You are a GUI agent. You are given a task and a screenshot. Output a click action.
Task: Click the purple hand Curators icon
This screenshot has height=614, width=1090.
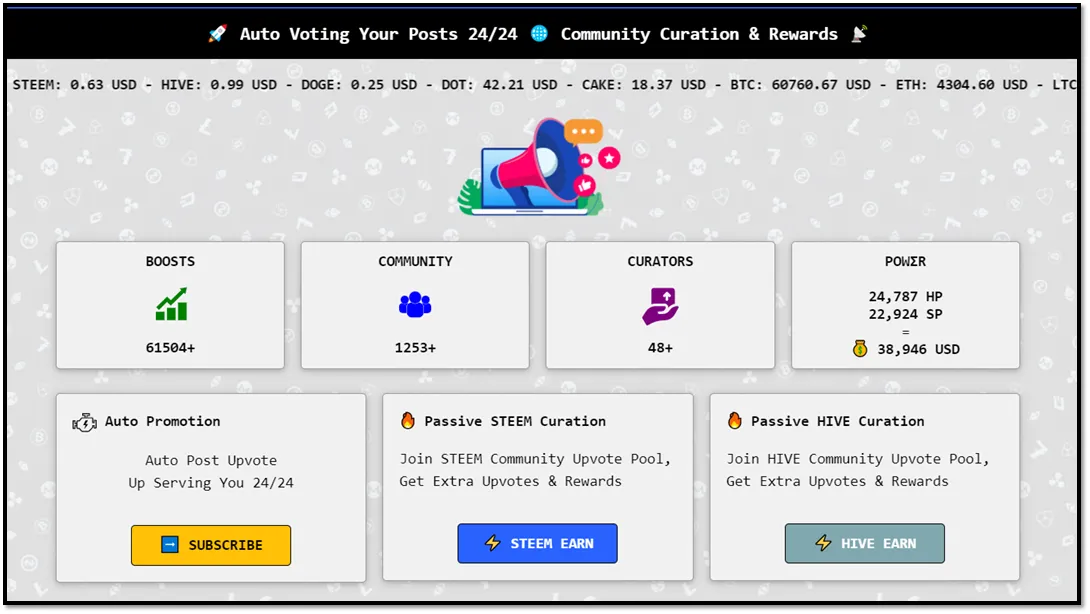click(660, 306)
